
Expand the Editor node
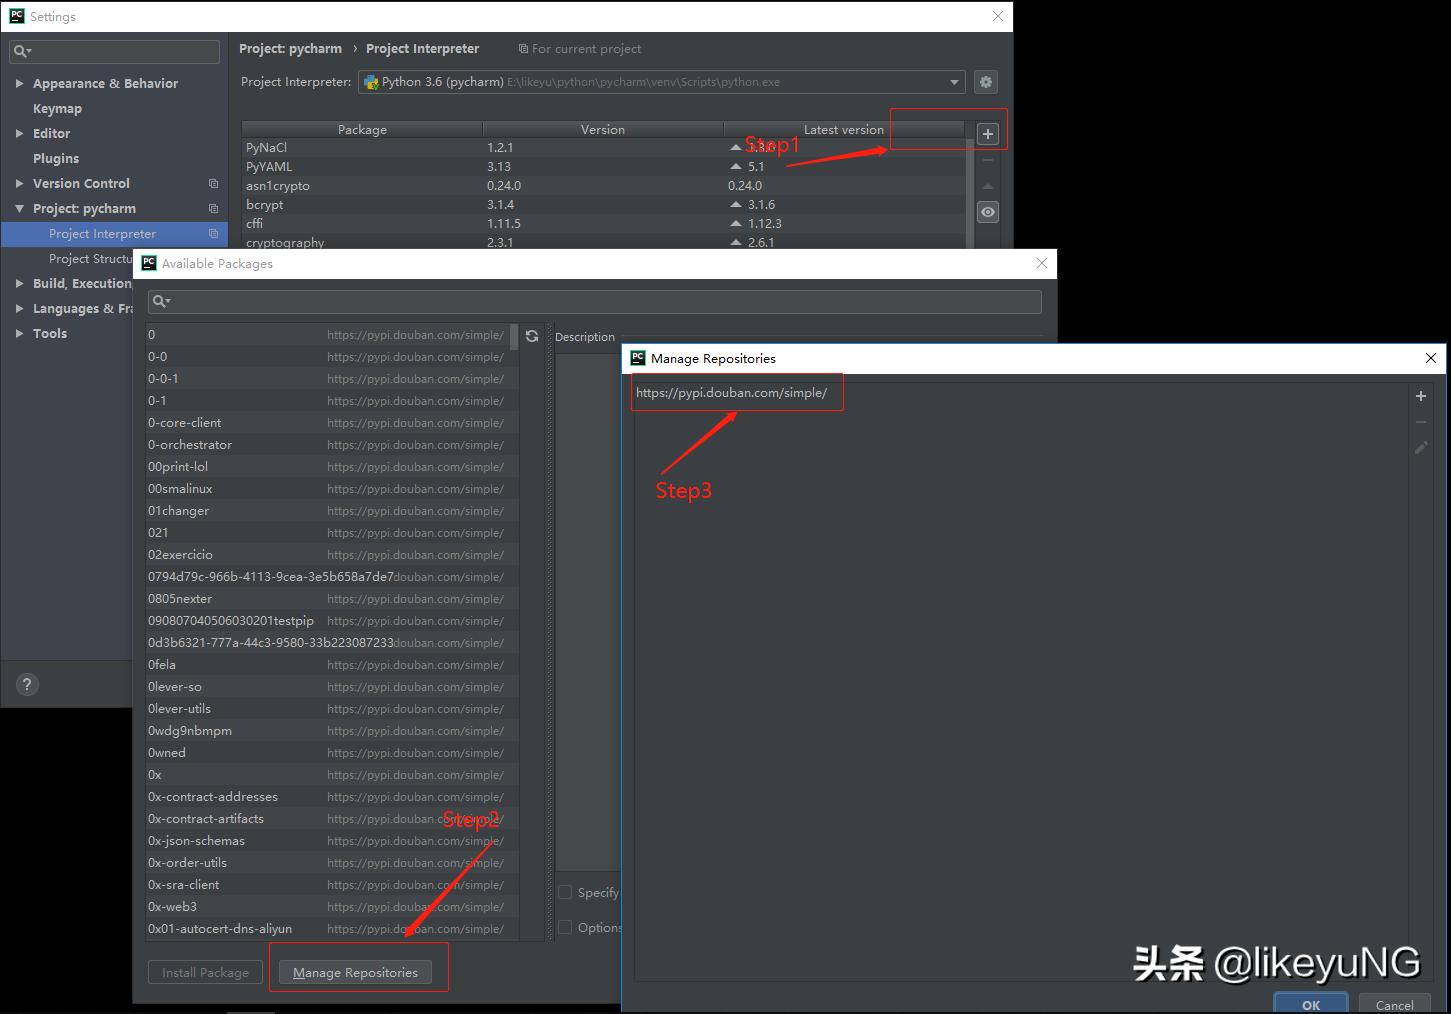(x=19, y=133)
